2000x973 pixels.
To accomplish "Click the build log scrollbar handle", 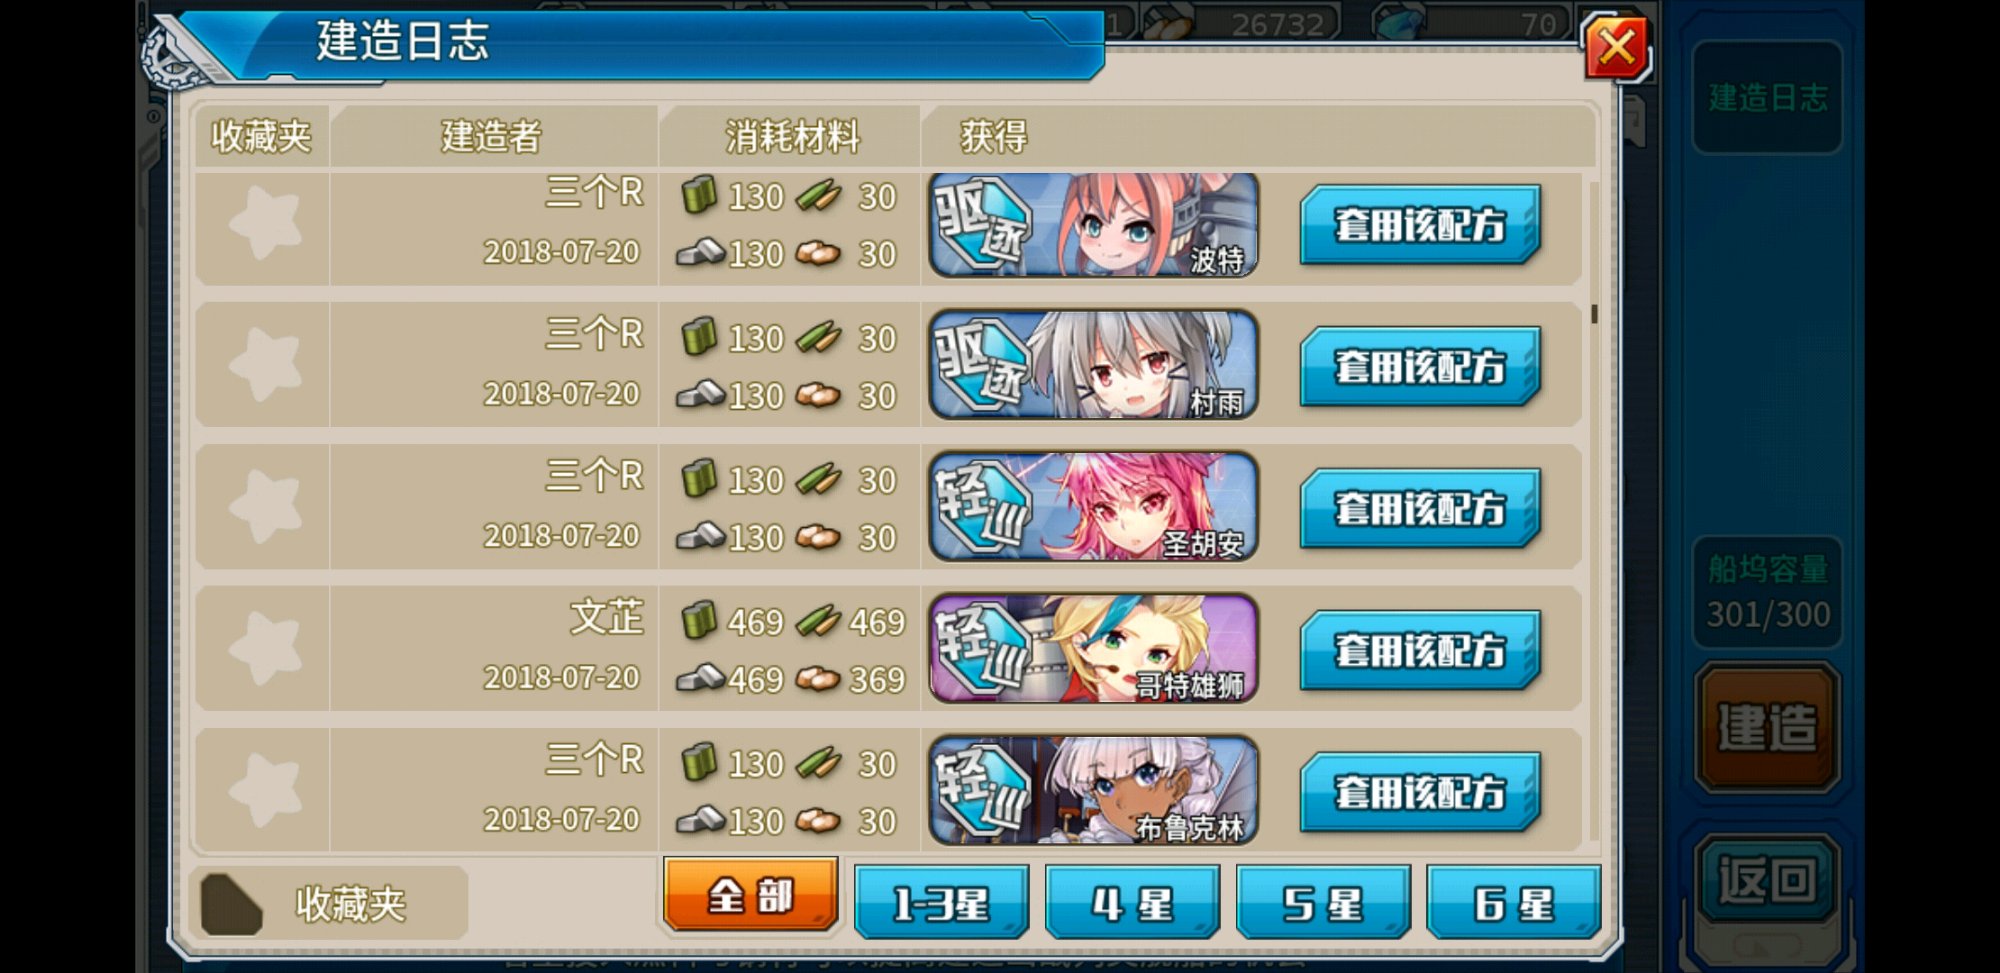I will [1594, 314].
